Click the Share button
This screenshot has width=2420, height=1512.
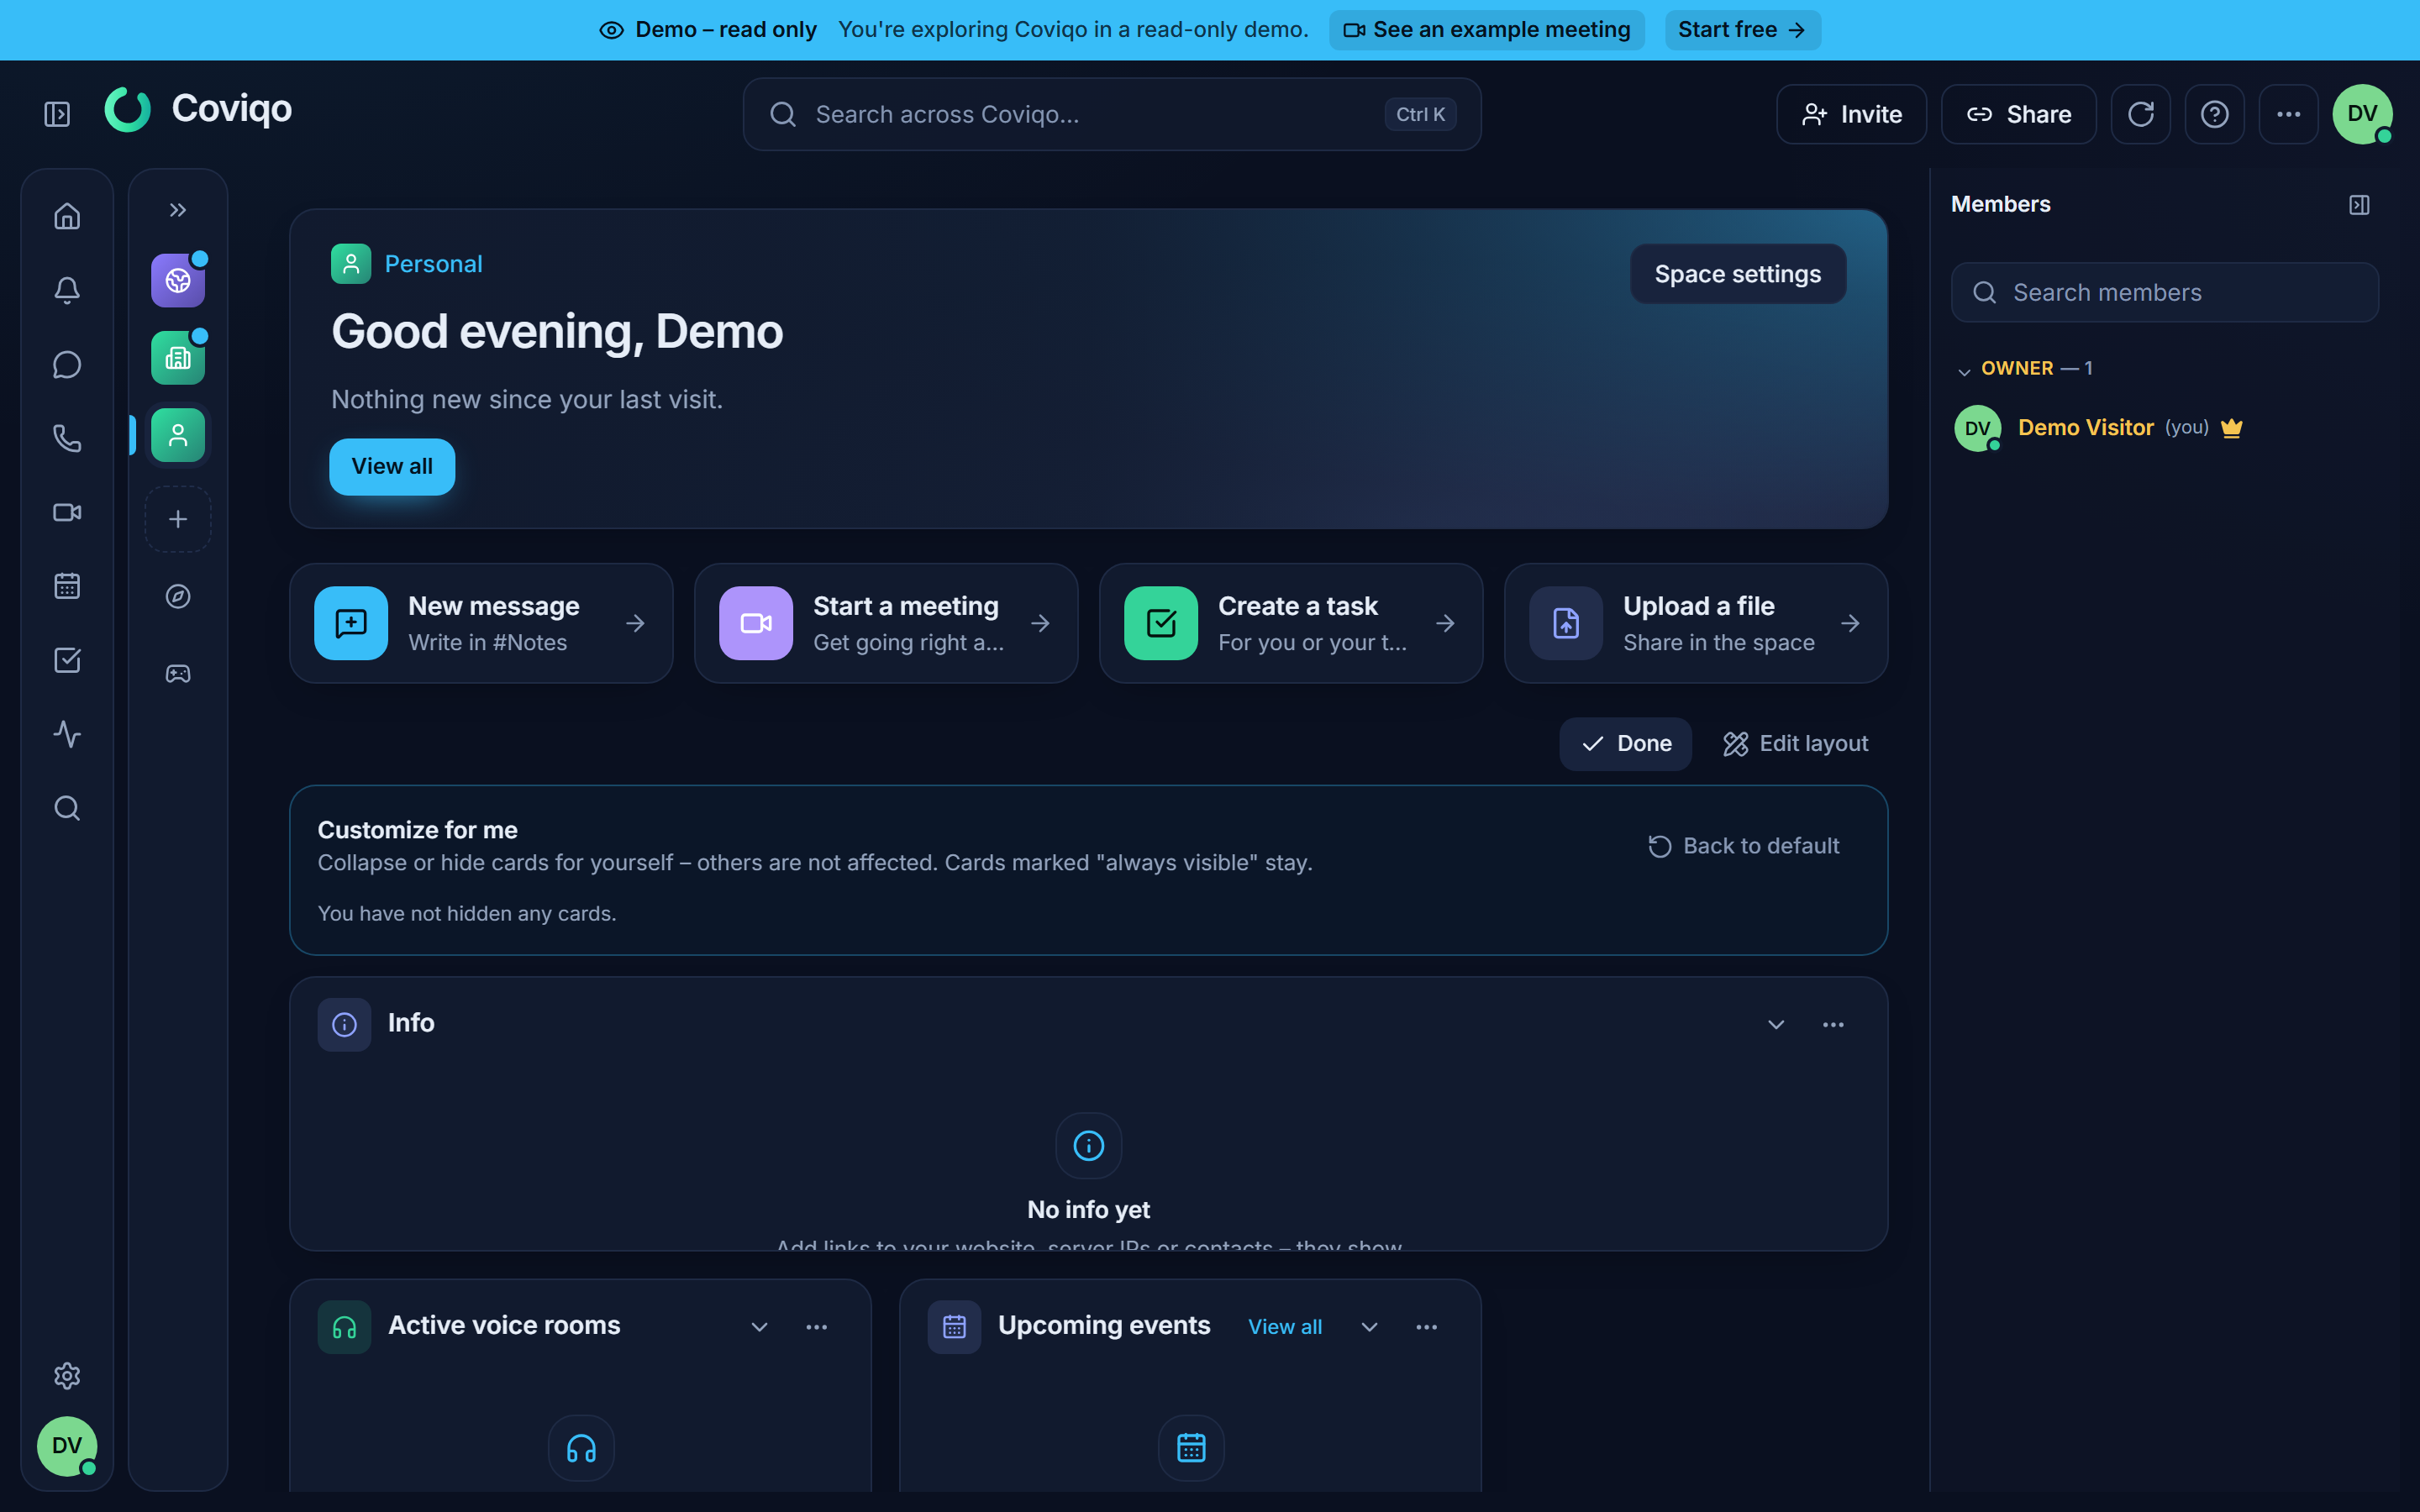2018,114
